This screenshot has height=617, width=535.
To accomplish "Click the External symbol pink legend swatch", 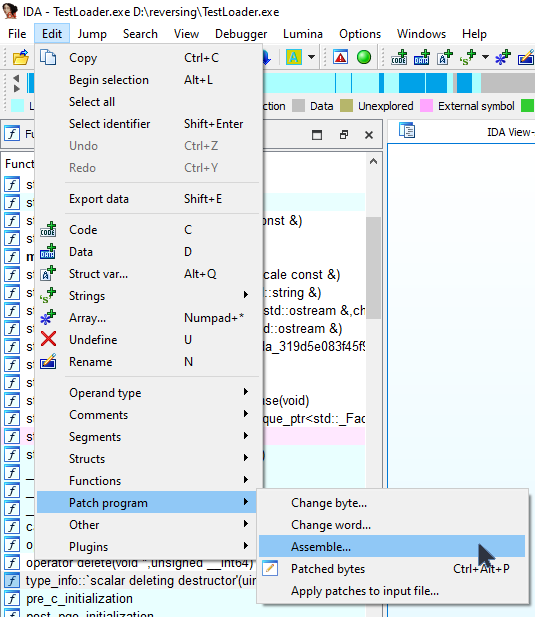I will [426, 105].
